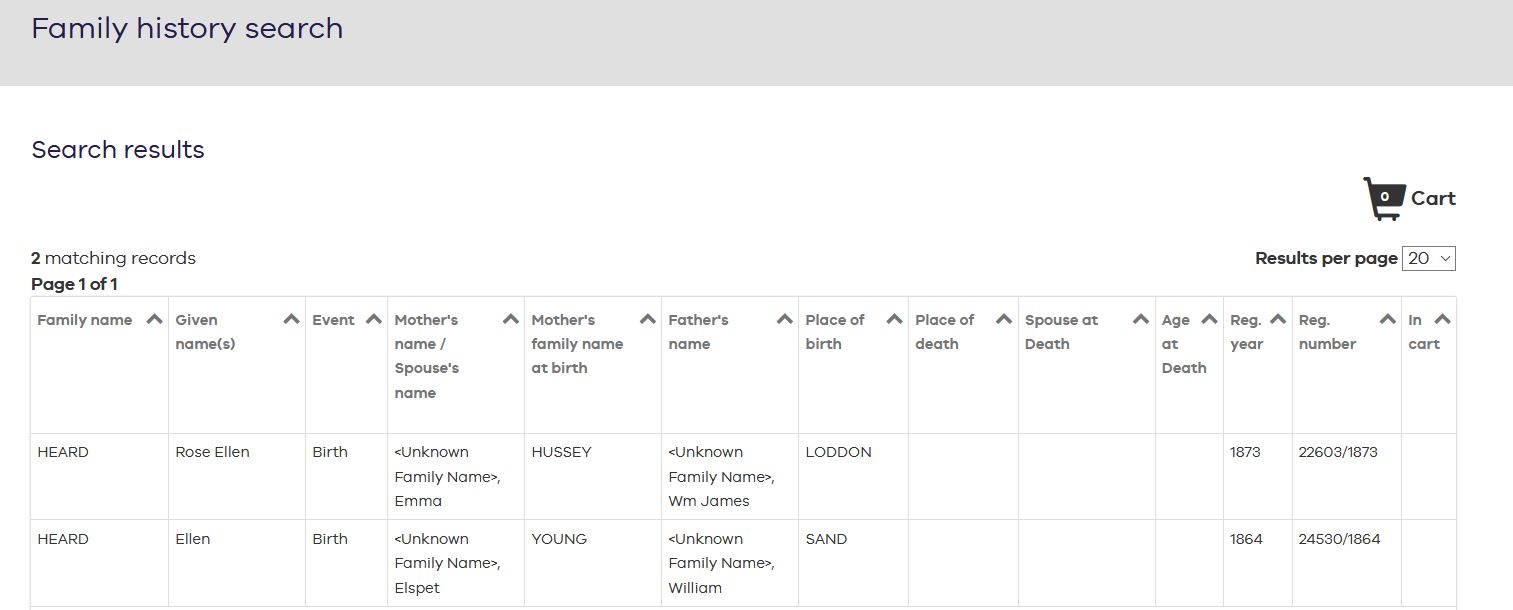Sort by Event column arrow
1513x610 pixels.
pyautogui.click(x=373, y=320)
